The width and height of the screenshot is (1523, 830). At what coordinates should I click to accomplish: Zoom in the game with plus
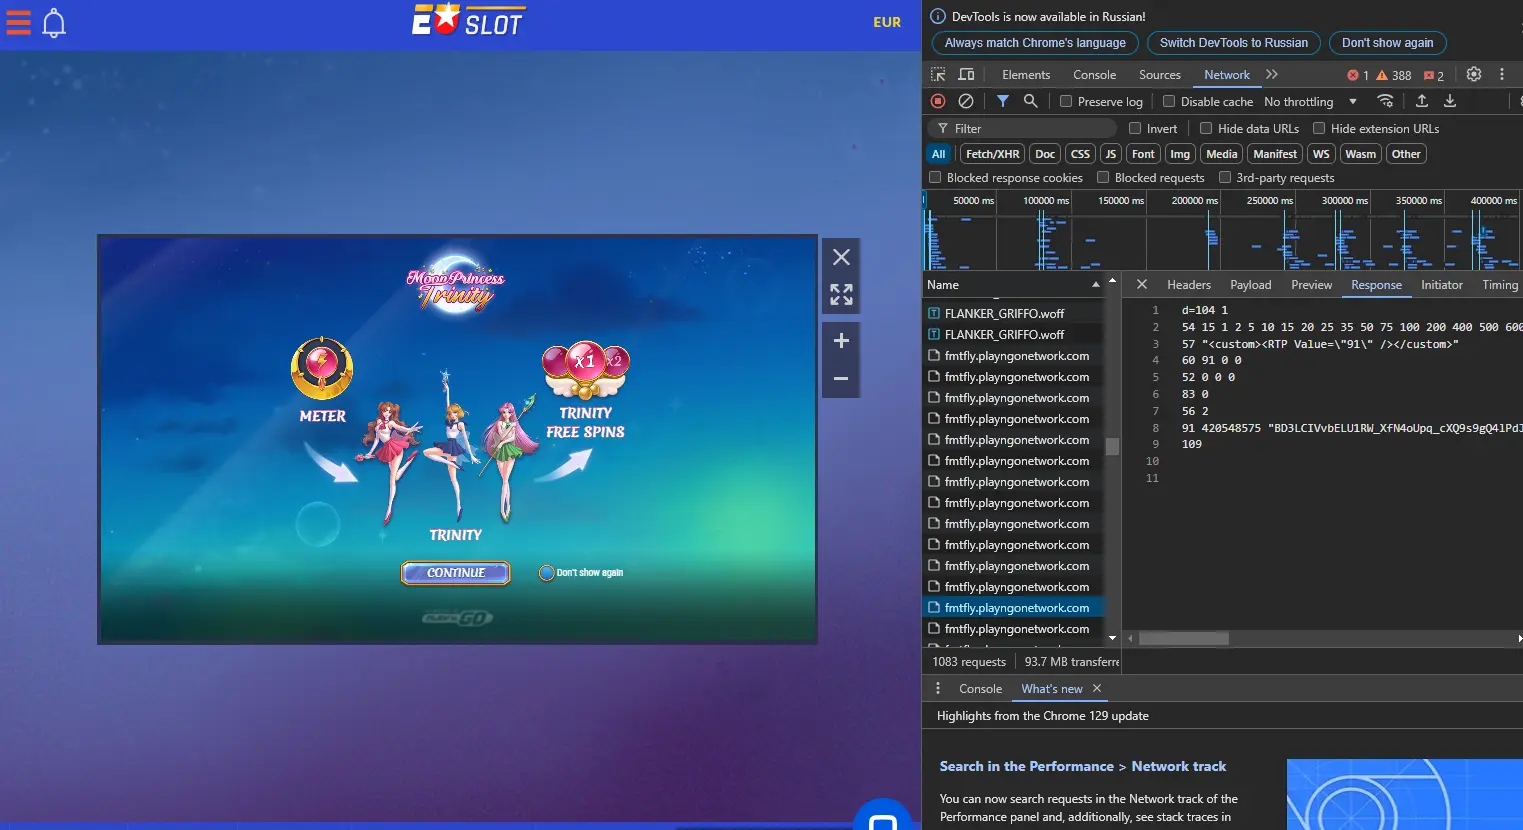[841, 340]
